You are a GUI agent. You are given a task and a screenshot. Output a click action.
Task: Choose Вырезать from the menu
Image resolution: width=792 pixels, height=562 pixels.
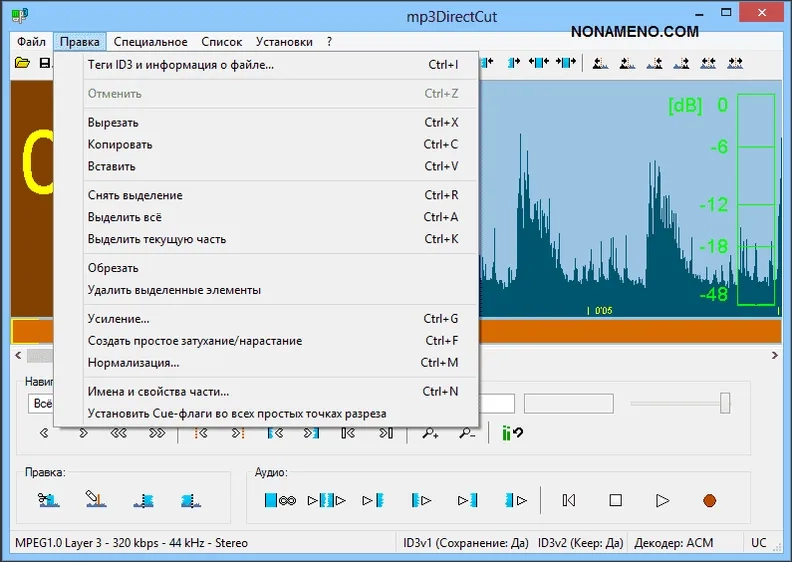[x=113, y=123]
